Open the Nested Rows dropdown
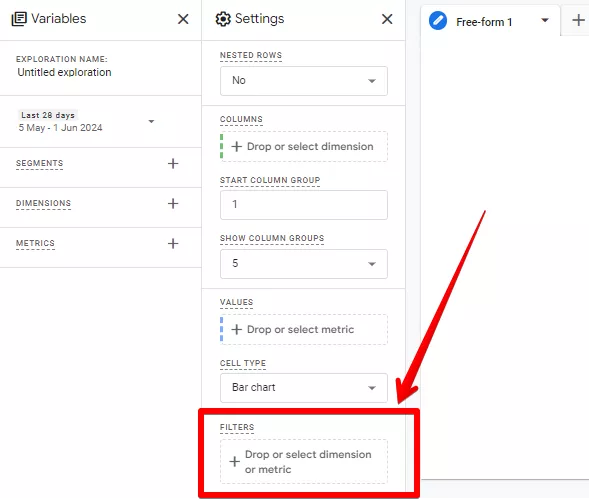This screenshot has height=502, width=589. click(304, 81)
